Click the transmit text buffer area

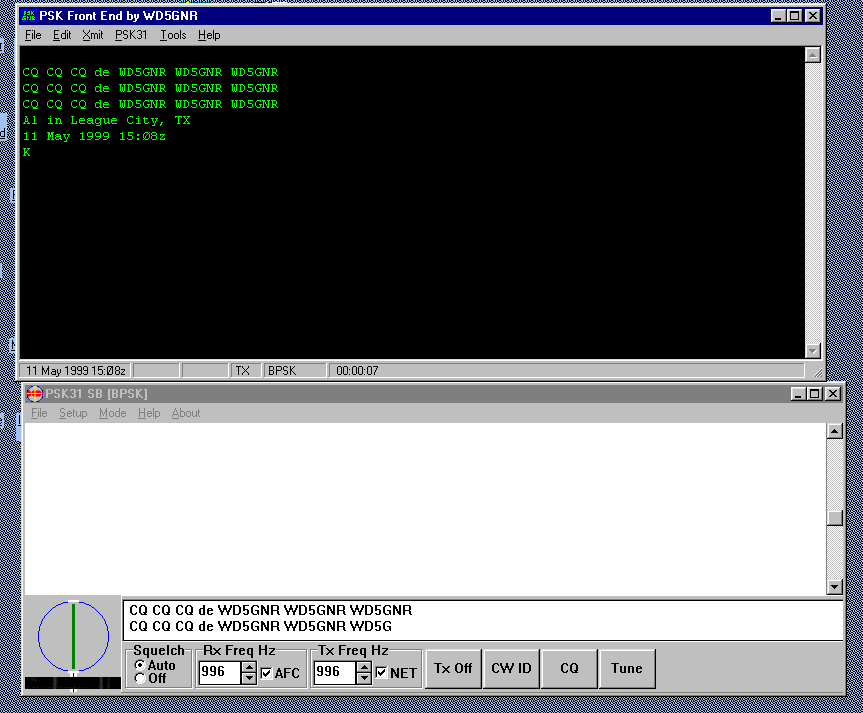click(480, 619)
